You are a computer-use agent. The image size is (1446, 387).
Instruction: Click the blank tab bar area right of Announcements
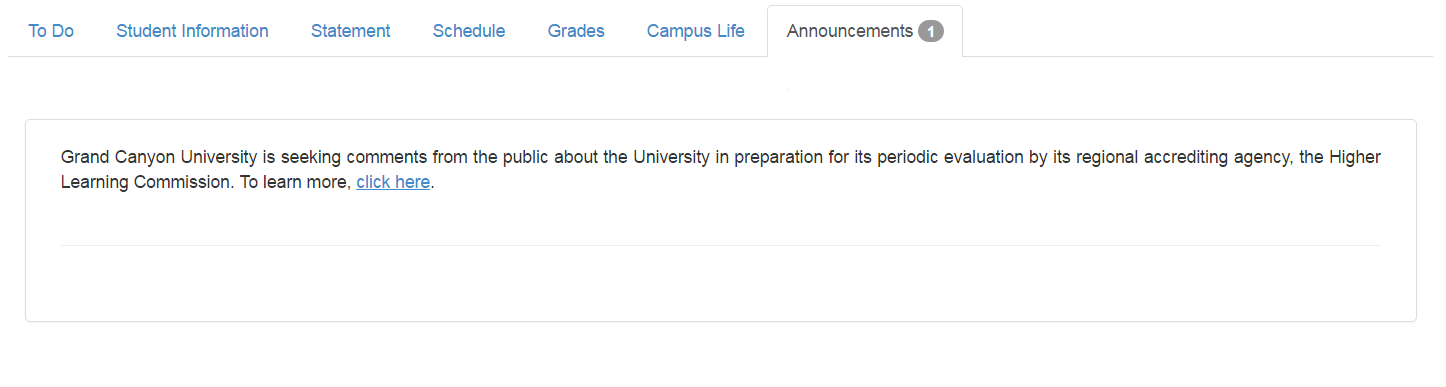(1197, 31)
